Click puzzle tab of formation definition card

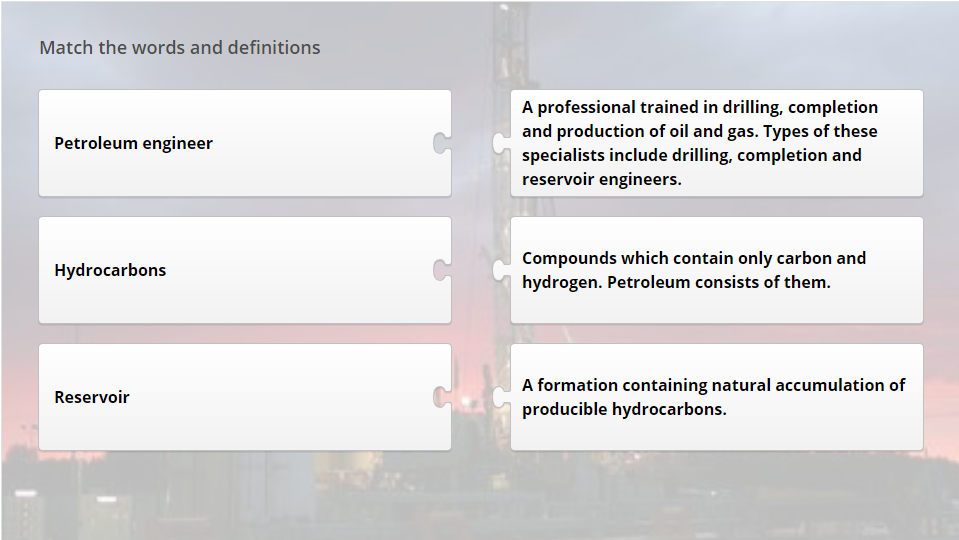tap(502, 397)
